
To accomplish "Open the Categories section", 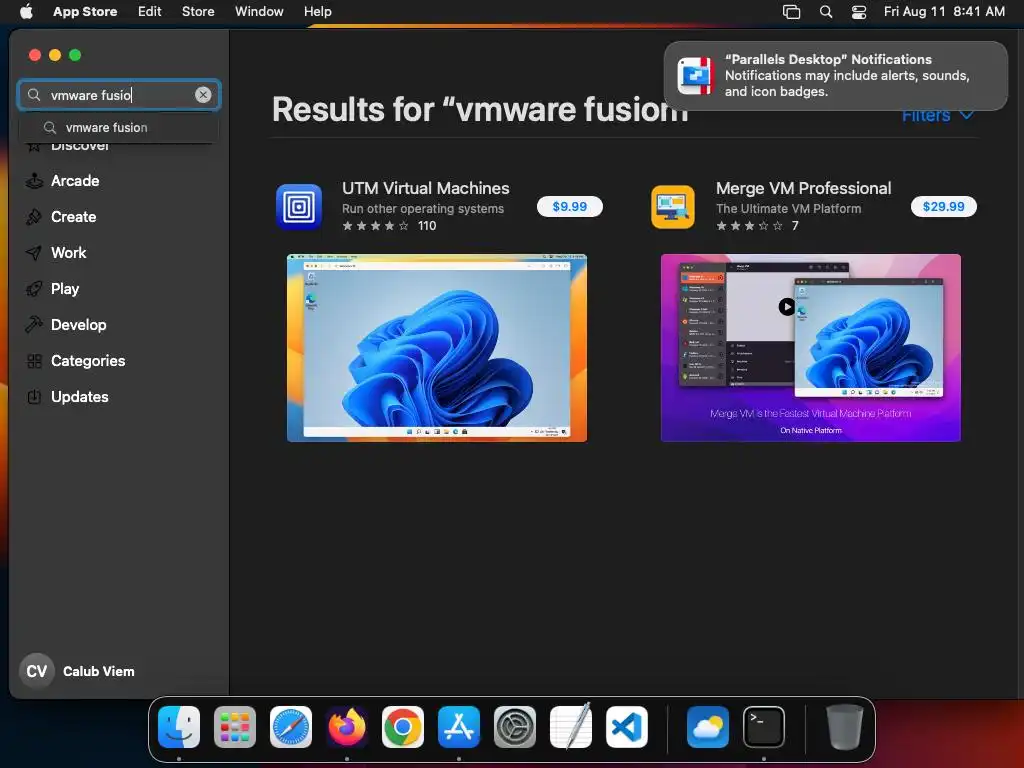I will [88, 360].
